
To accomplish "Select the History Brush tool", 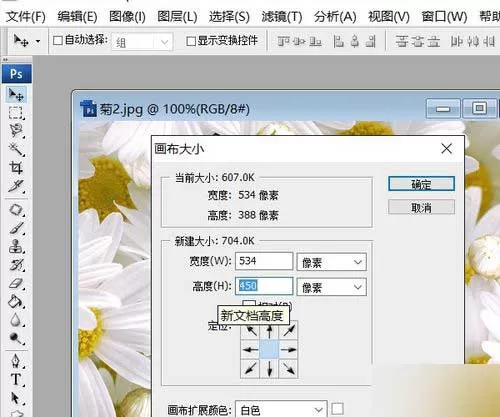I will tap(16, 265).
